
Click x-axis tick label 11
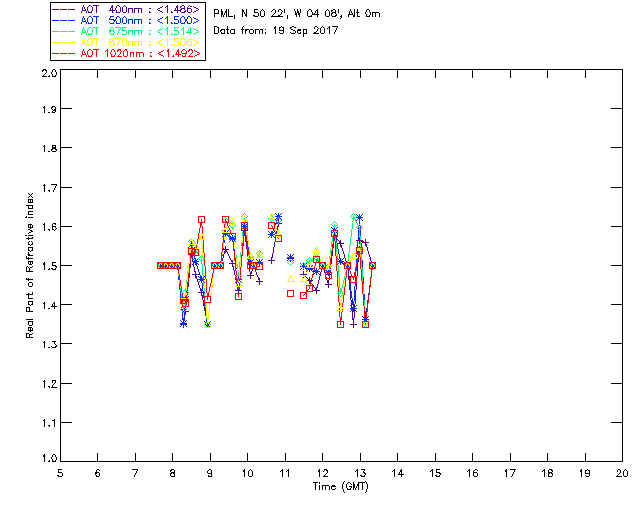[285, 473]
